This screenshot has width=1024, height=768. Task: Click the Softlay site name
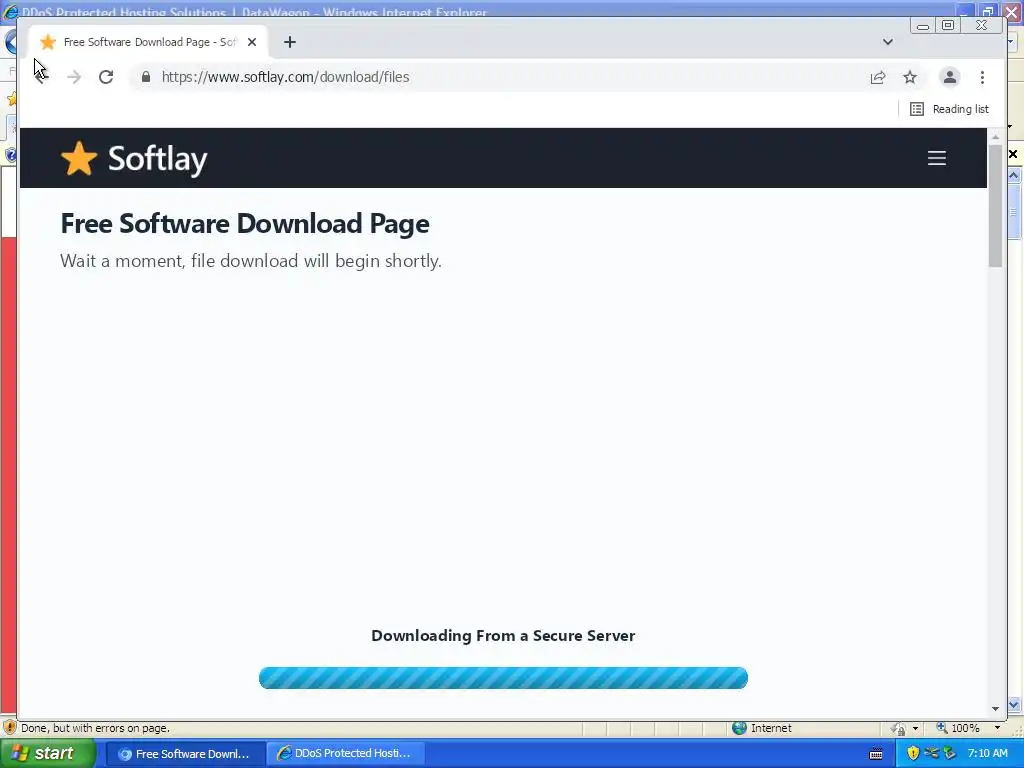(x=157, y=159)
